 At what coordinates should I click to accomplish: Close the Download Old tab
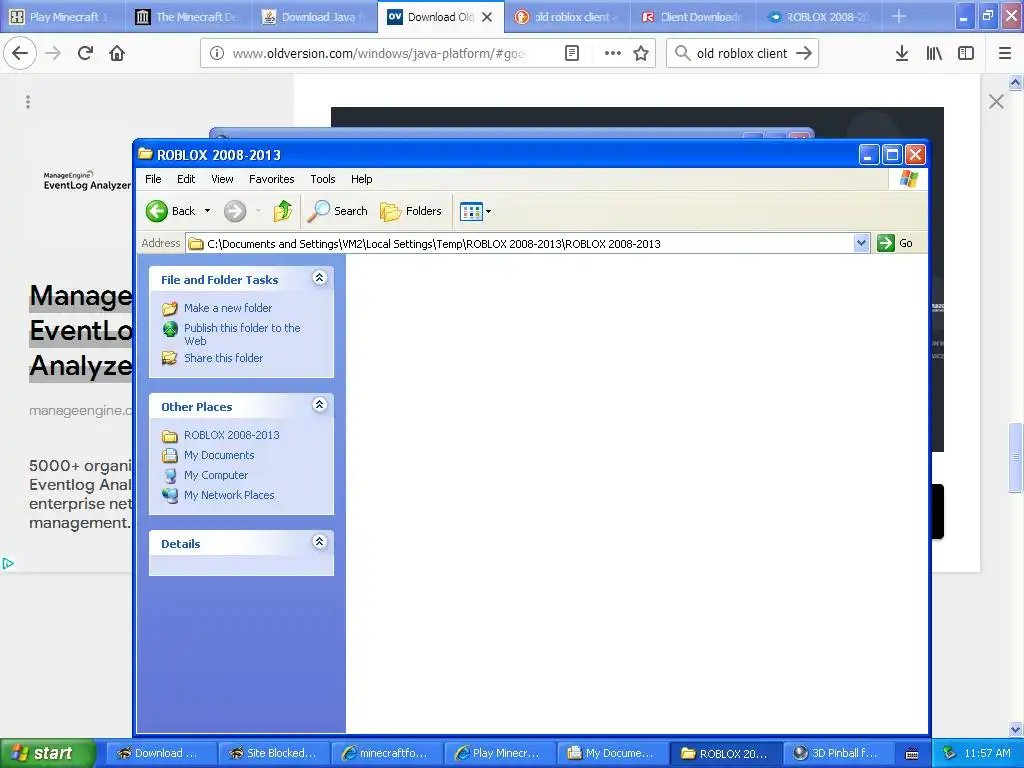click(487, 17)
